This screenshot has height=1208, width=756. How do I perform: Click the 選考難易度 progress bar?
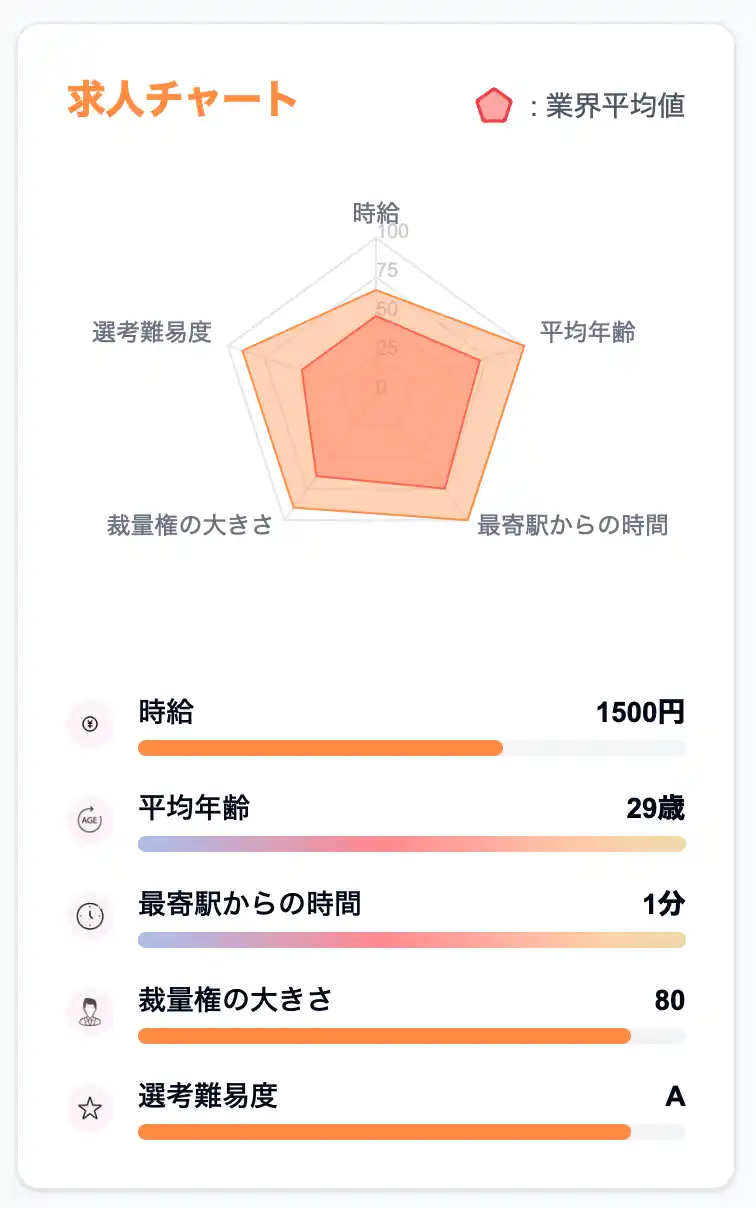coord(384,1132)
